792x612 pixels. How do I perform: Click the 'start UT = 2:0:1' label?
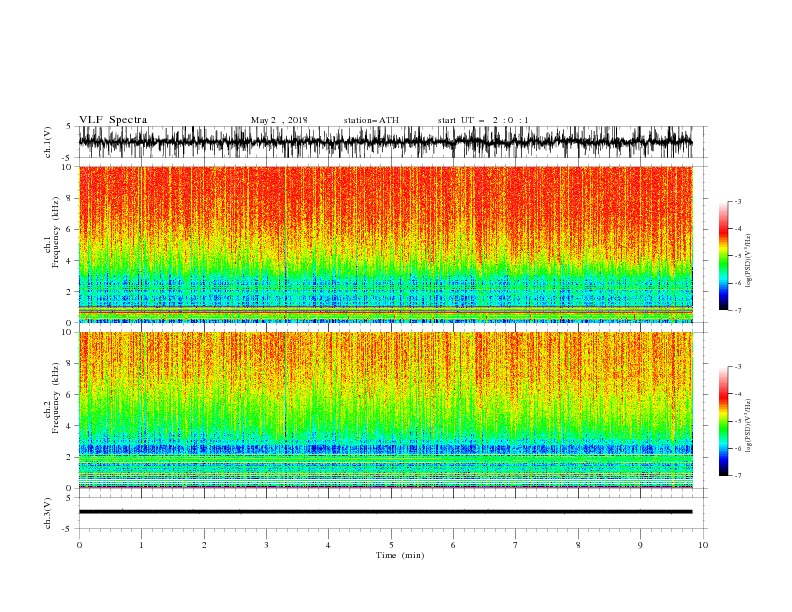pos(483,120)
